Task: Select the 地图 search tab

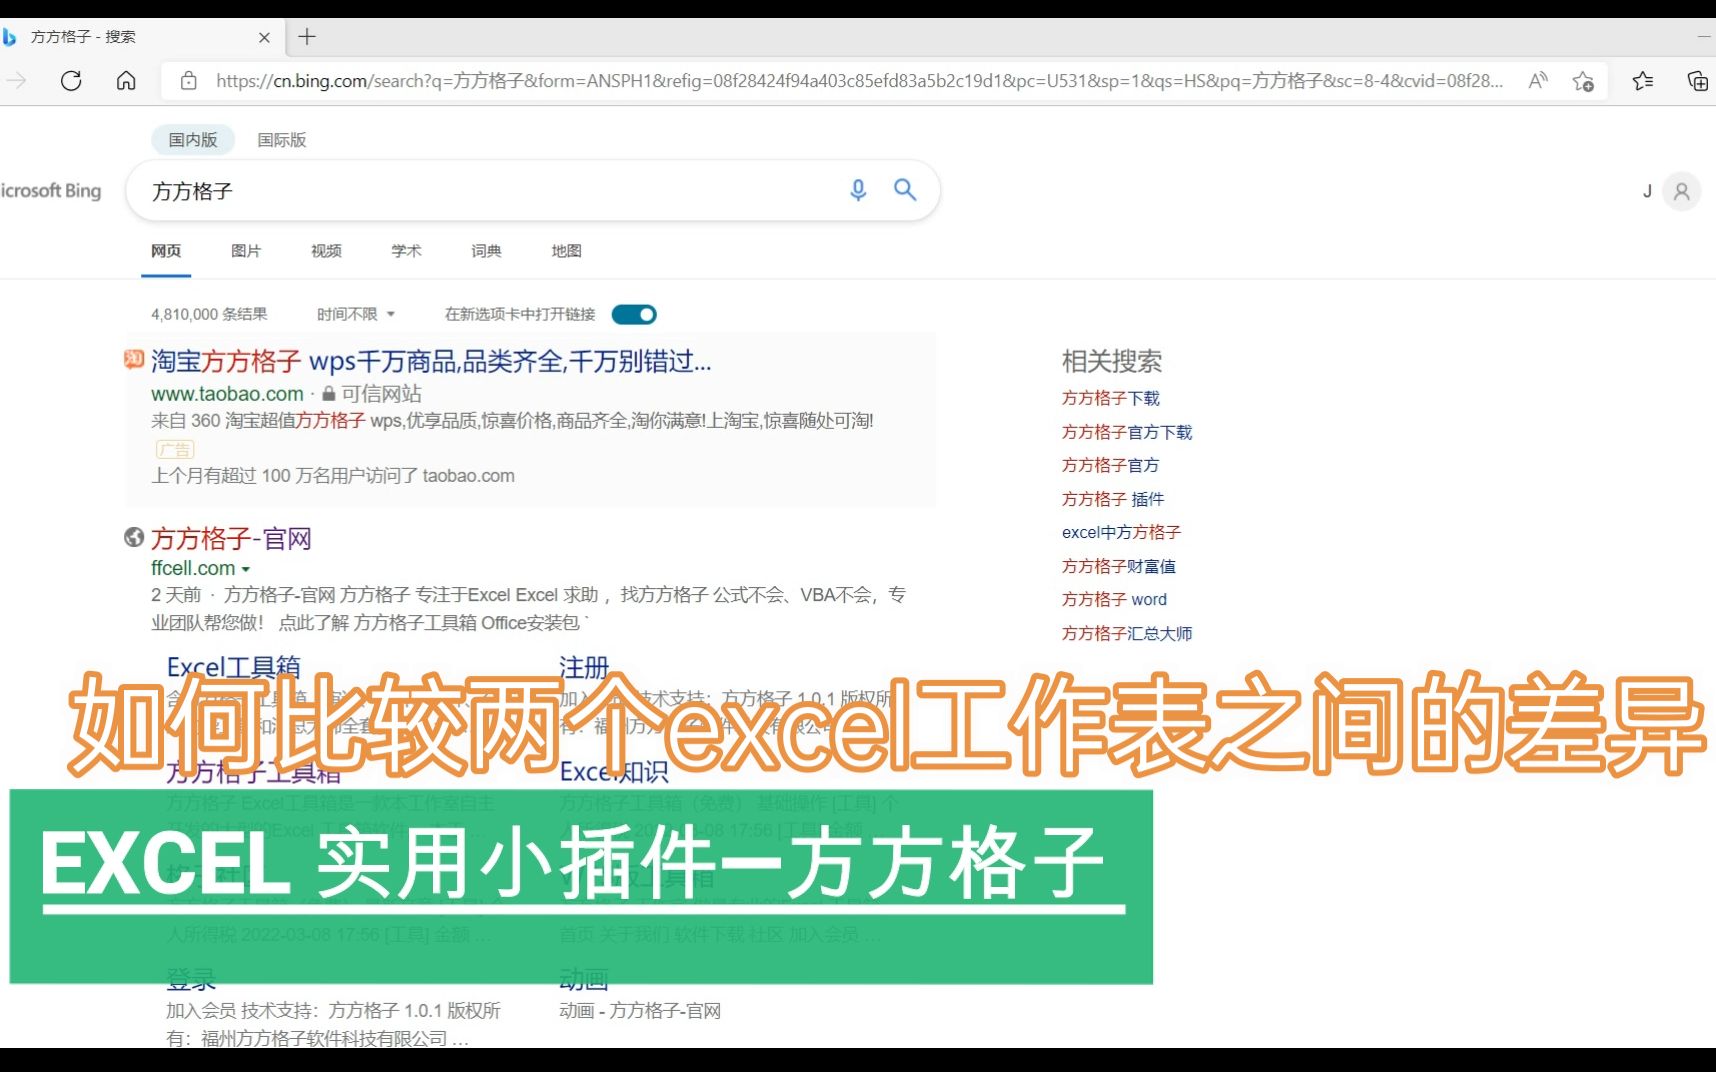Action: click(566, 251)
